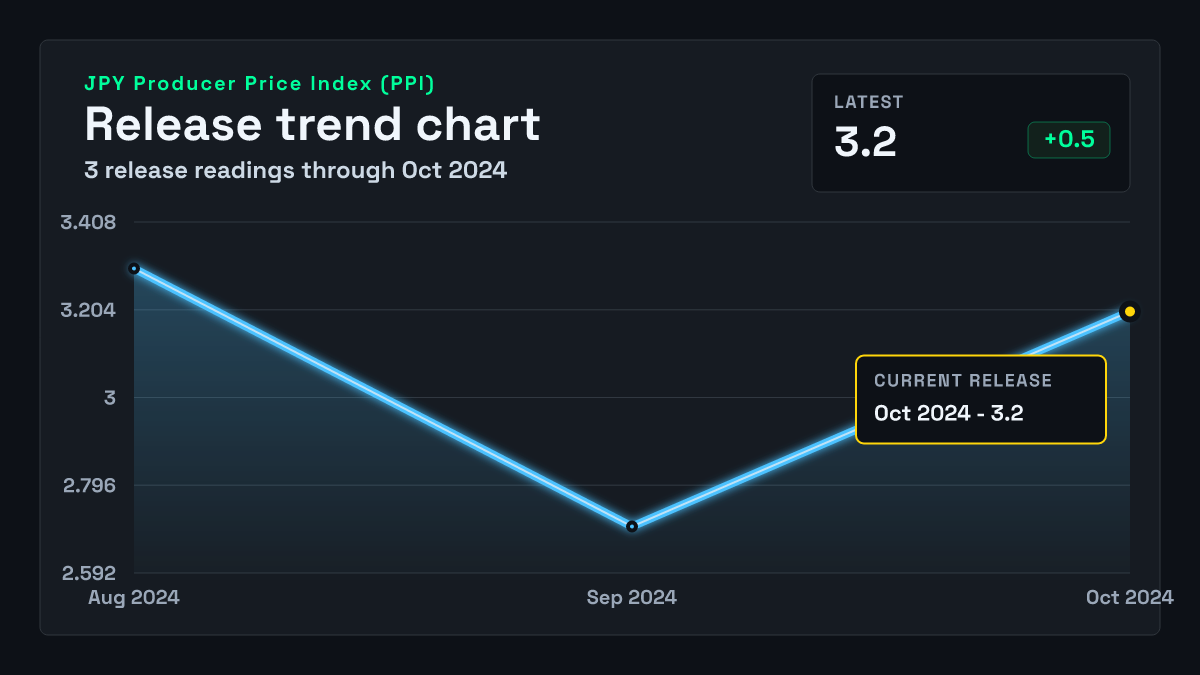The height and width of the screenshot is (675, 1200).
Task: Click the 2.592 y-axis label
Action: click(88, 574)
